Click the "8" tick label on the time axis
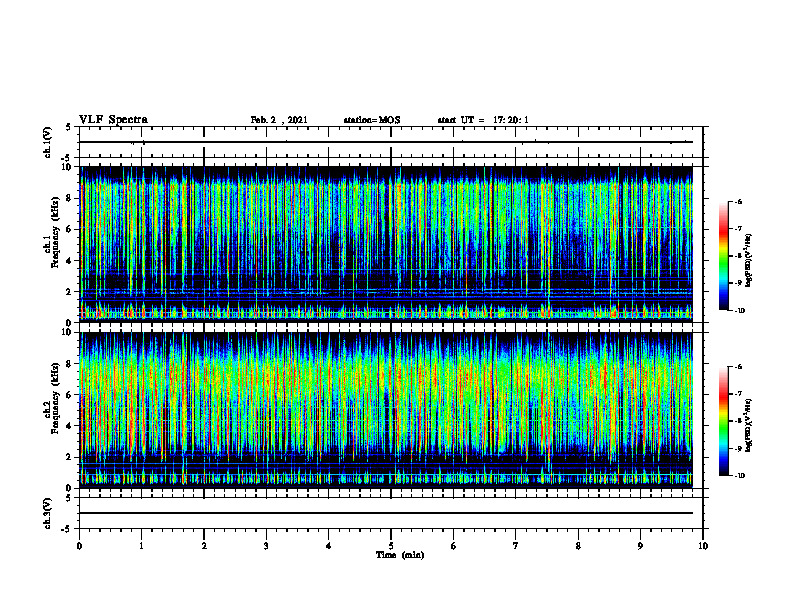This screenshot has height=612, width=792. (x=578, y=546)
